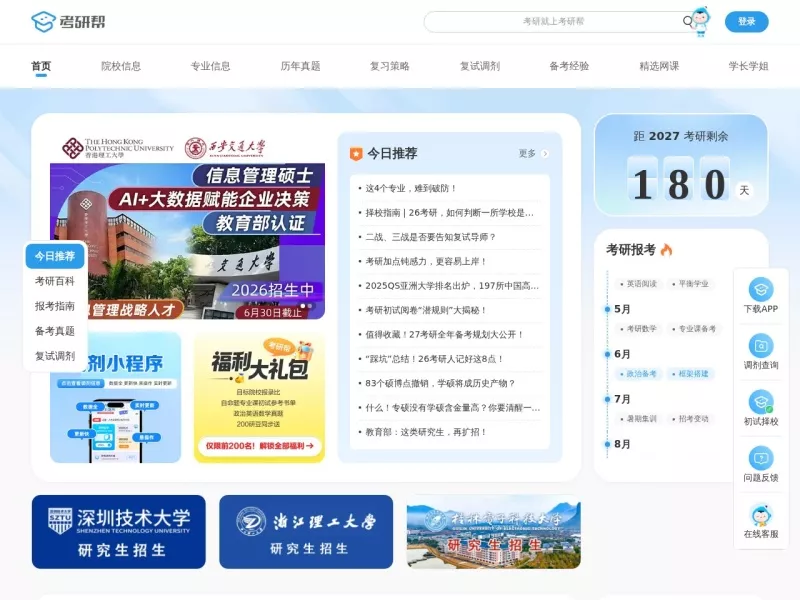Click the 暑期集训 tag

tap(638, 418)
